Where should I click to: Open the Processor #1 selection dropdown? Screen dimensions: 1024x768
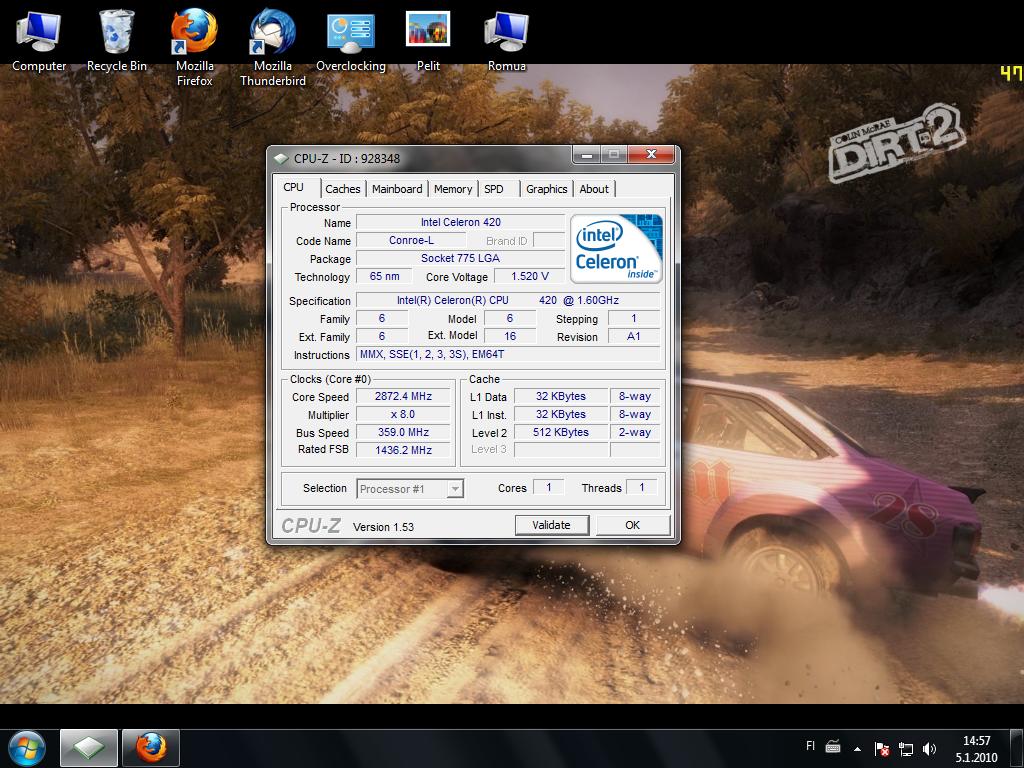[x=410, y=488]
